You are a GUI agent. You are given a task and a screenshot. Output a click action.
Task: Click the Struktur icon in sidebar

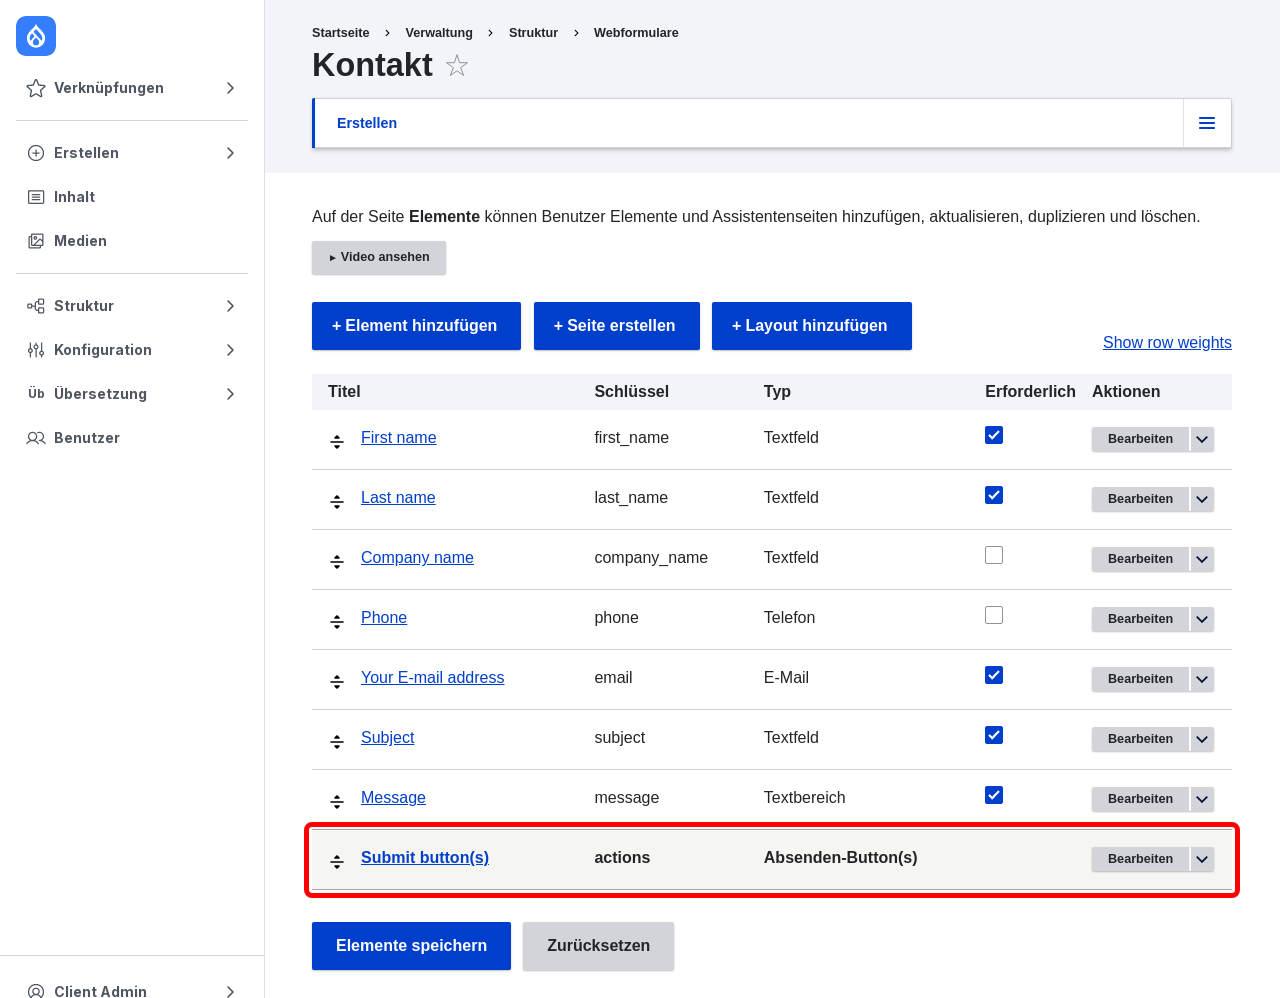coord(36,306)
